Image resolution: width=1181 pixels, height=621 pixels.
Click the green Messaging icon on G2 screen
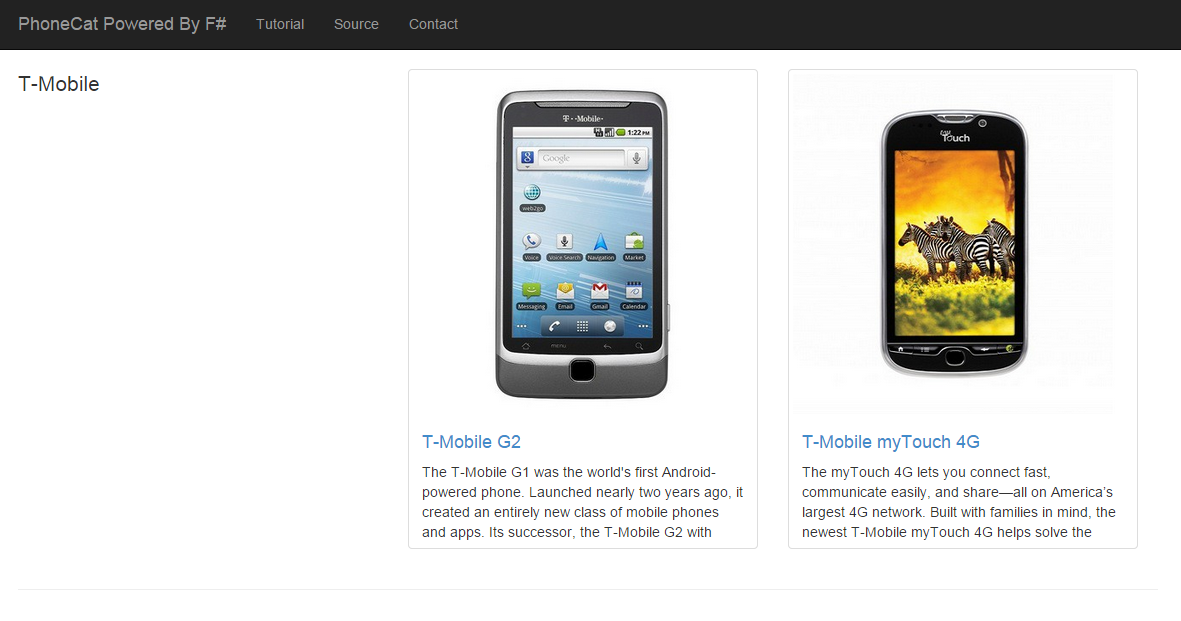pos(531,291)
